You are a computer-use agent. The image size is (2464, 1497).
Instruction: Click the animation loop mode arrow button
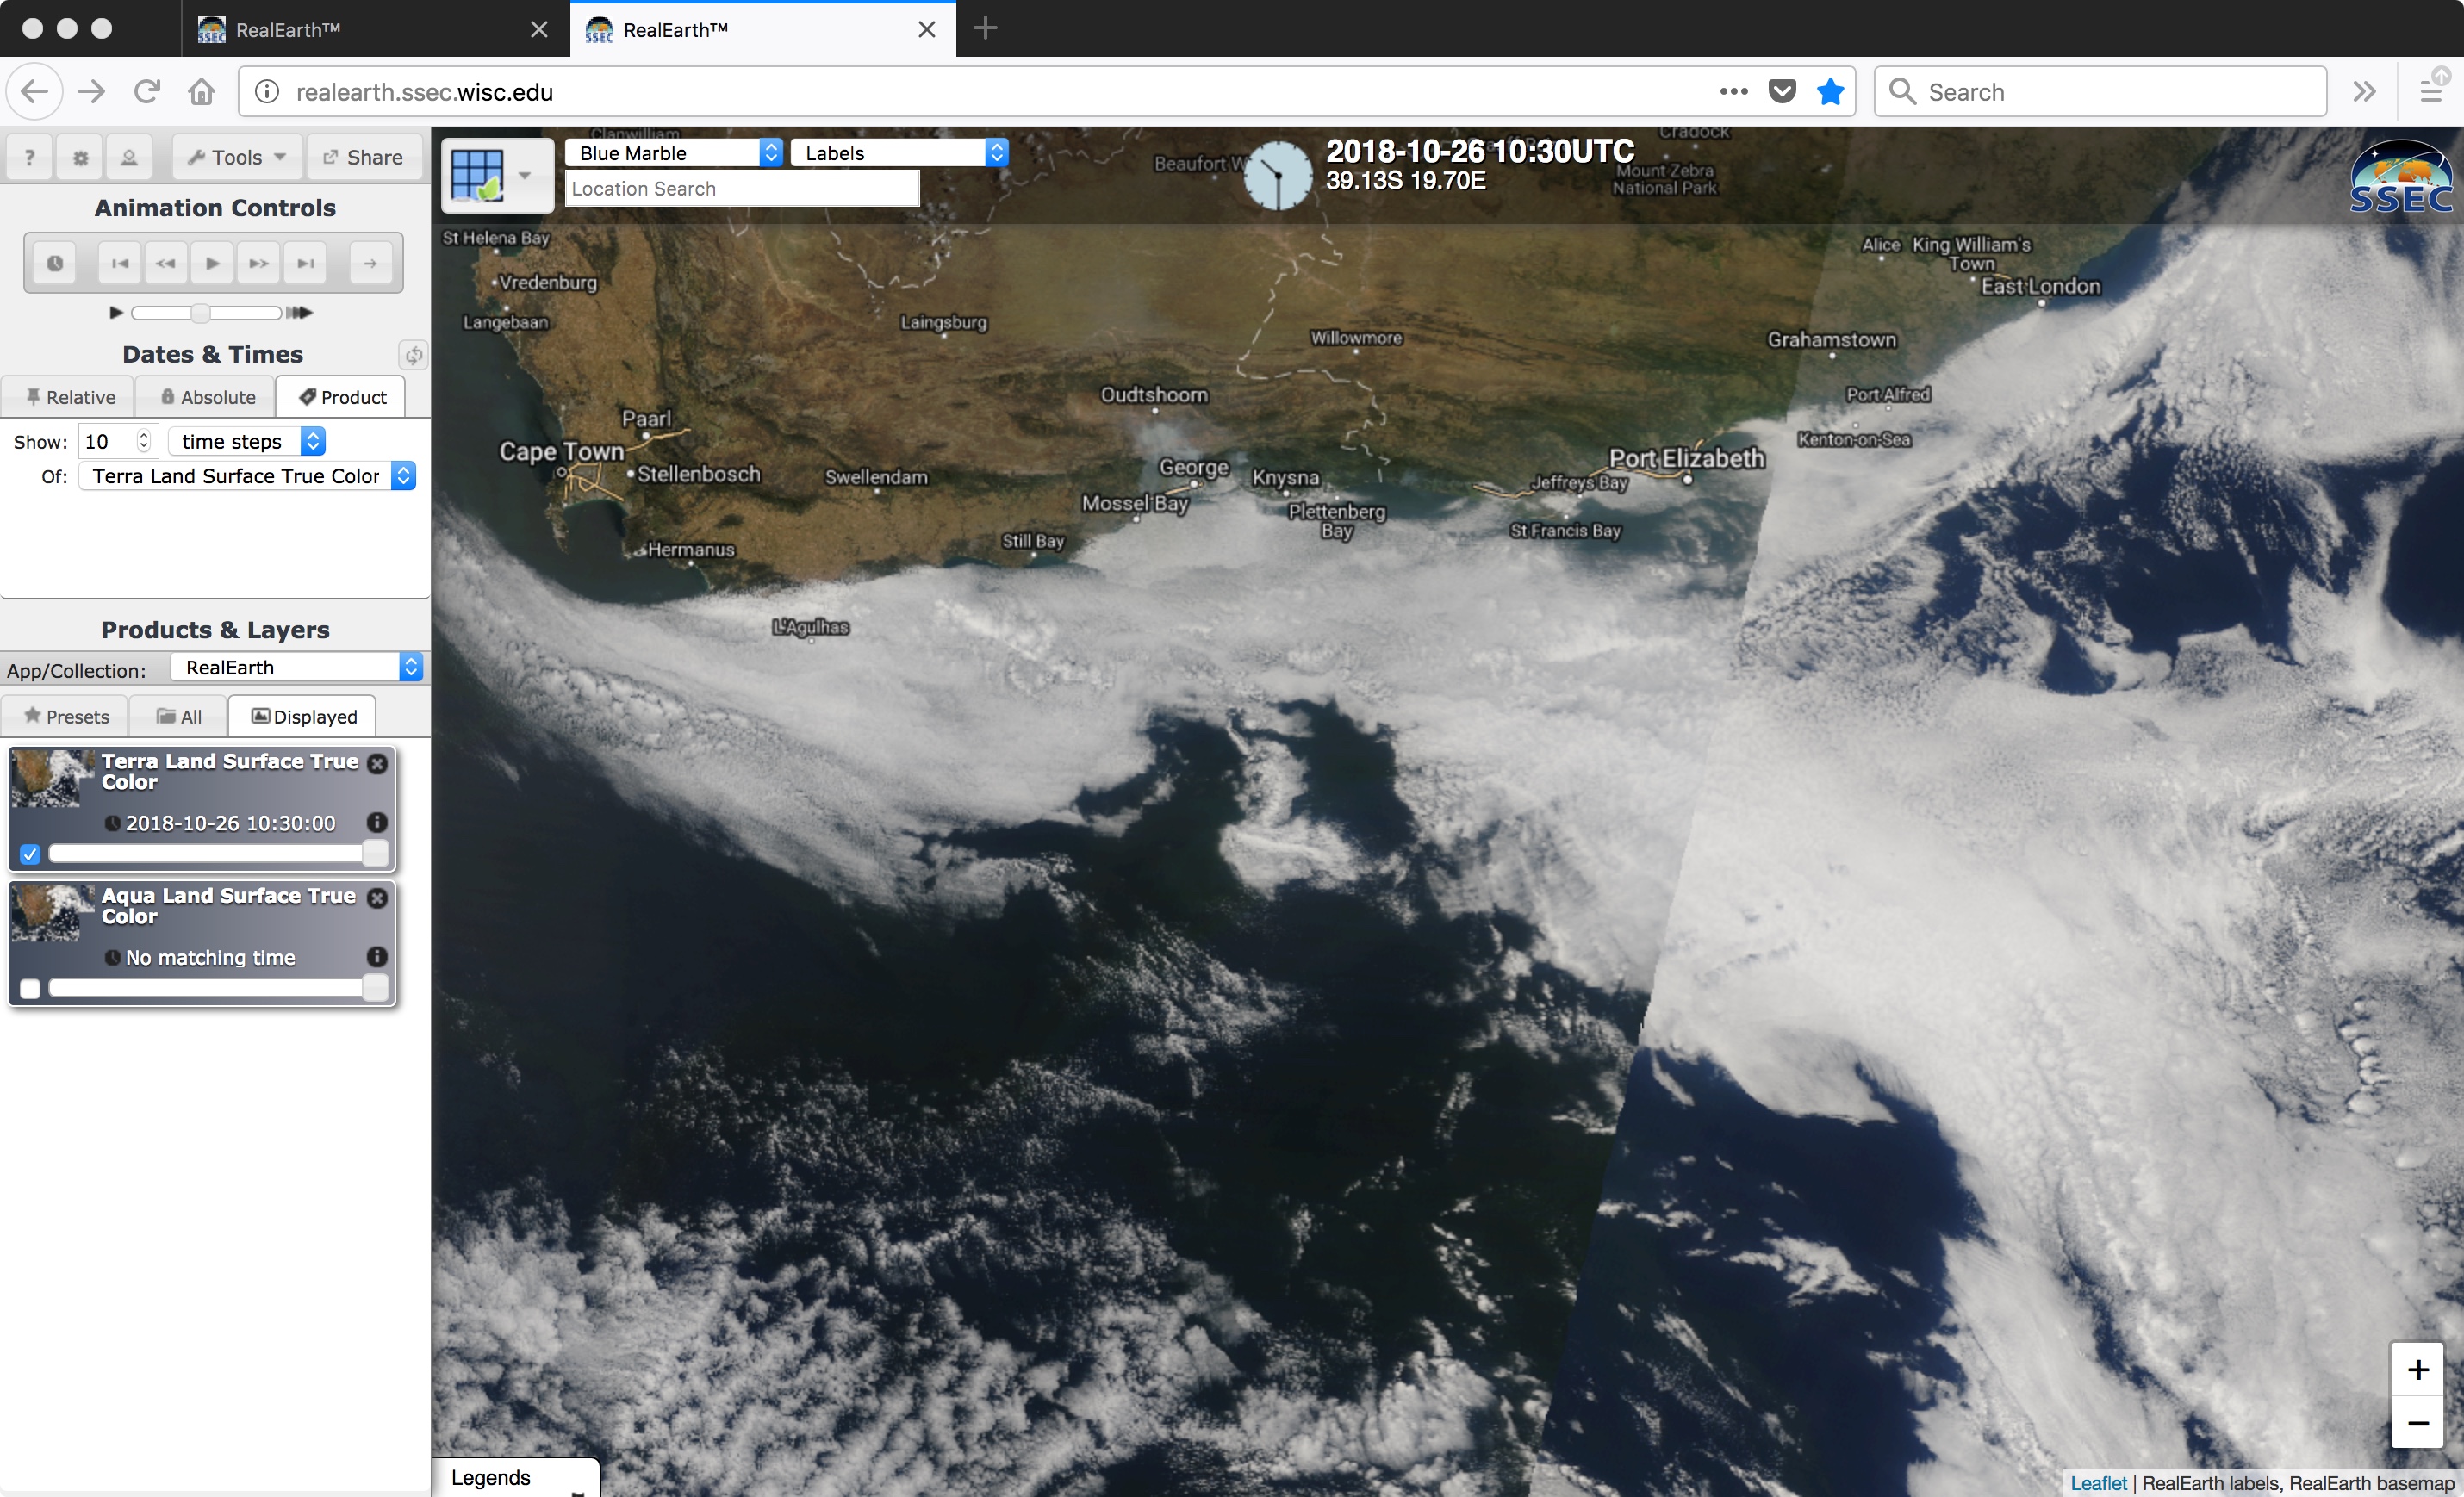click(370, 263)
